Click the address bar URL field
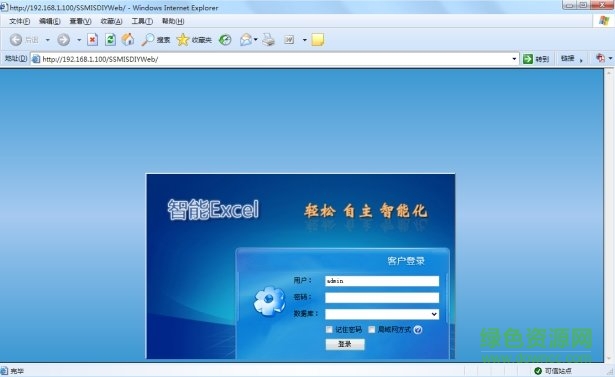 275,59
